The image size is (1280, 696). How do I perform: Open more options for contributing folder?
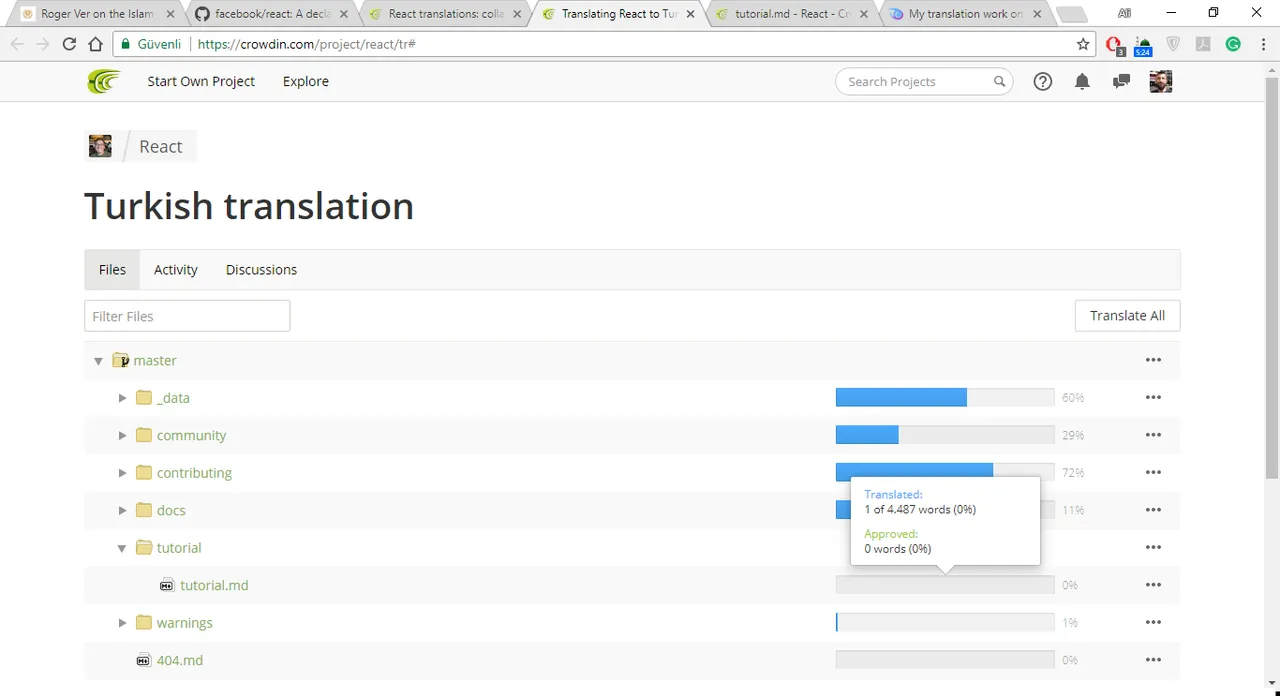(x=1153, y=473)
